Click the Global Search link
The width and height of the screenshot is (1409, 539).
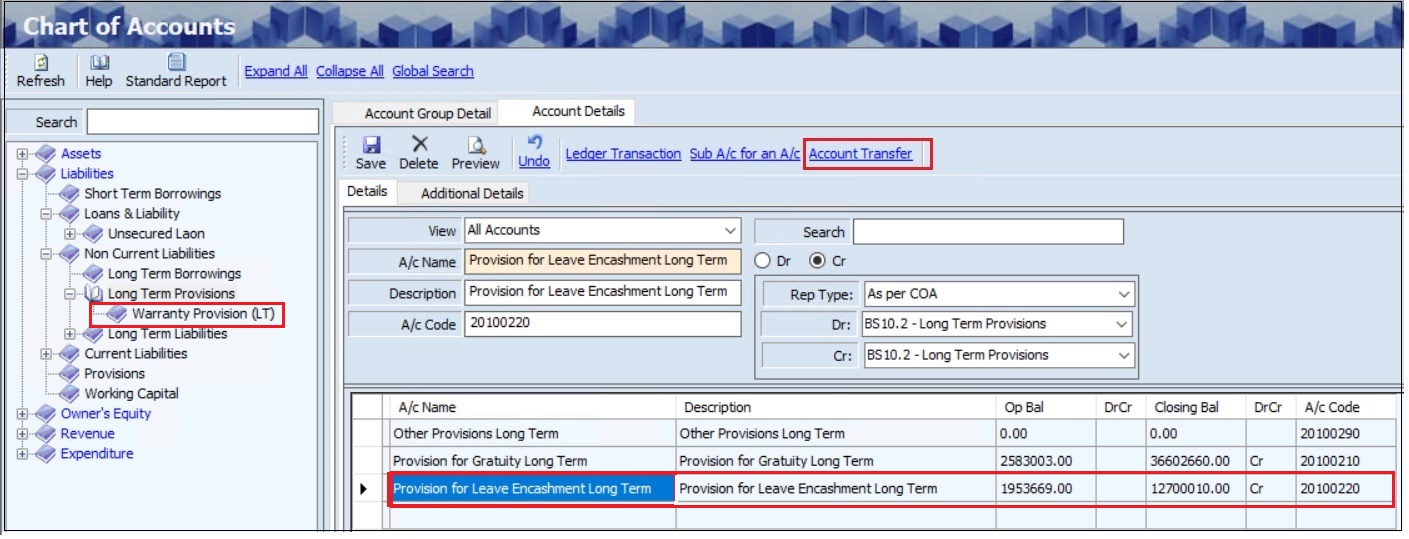432,71
